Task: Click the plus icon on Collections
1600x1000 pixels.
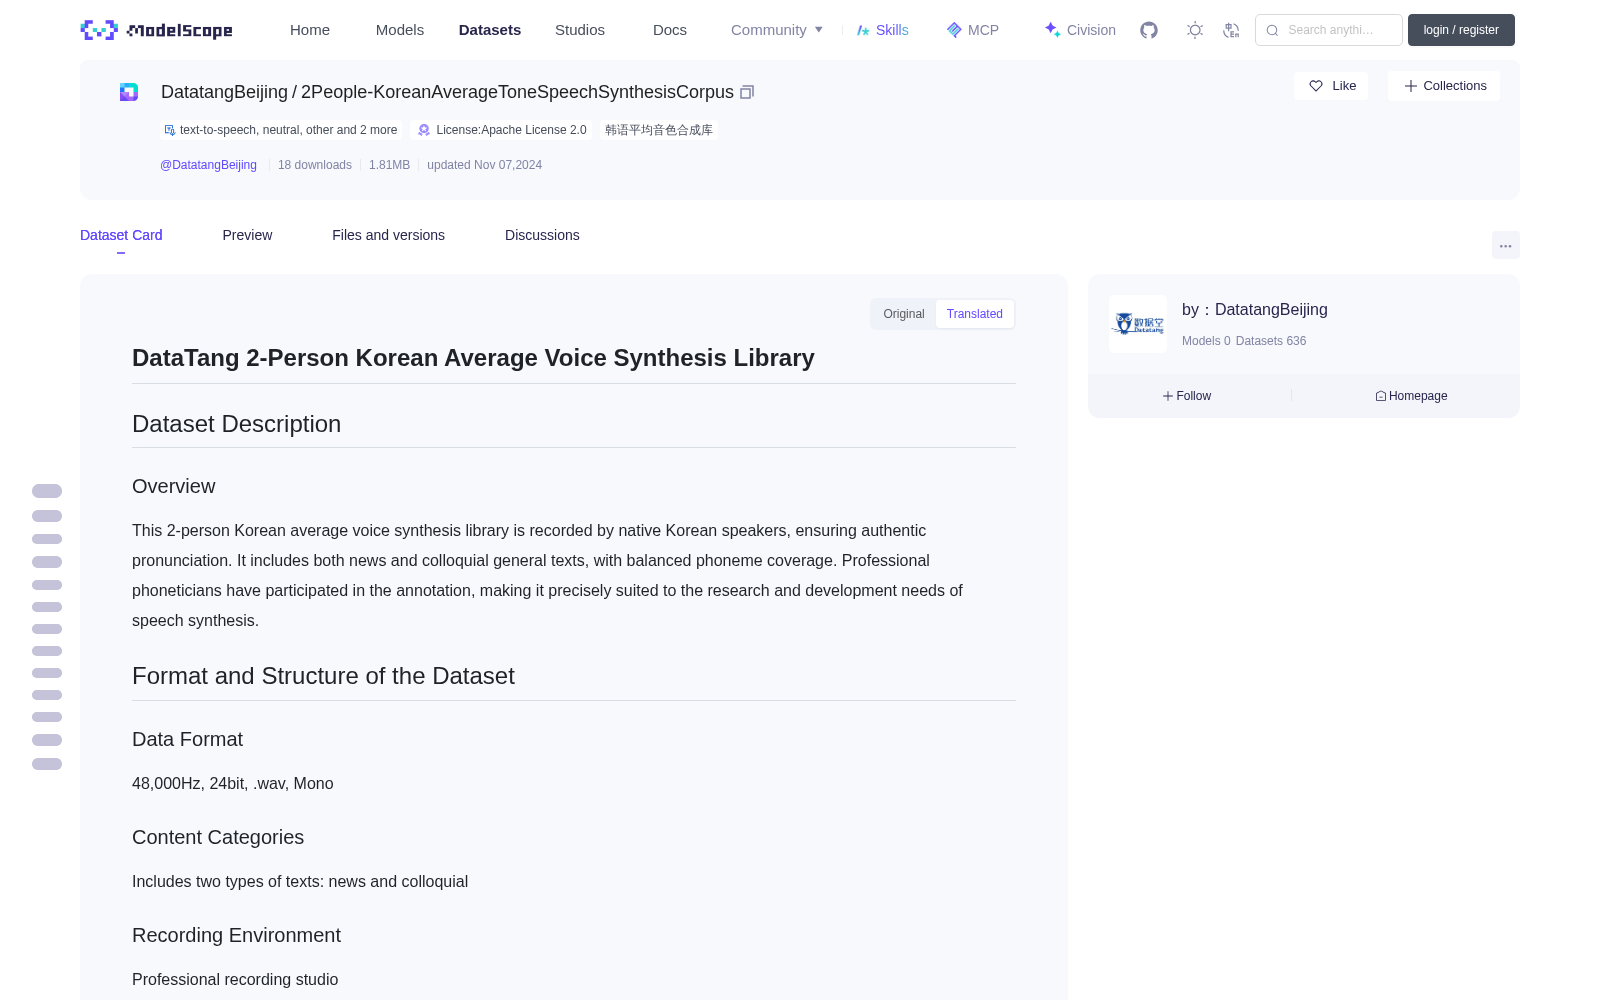Action: click(1411, 86)
